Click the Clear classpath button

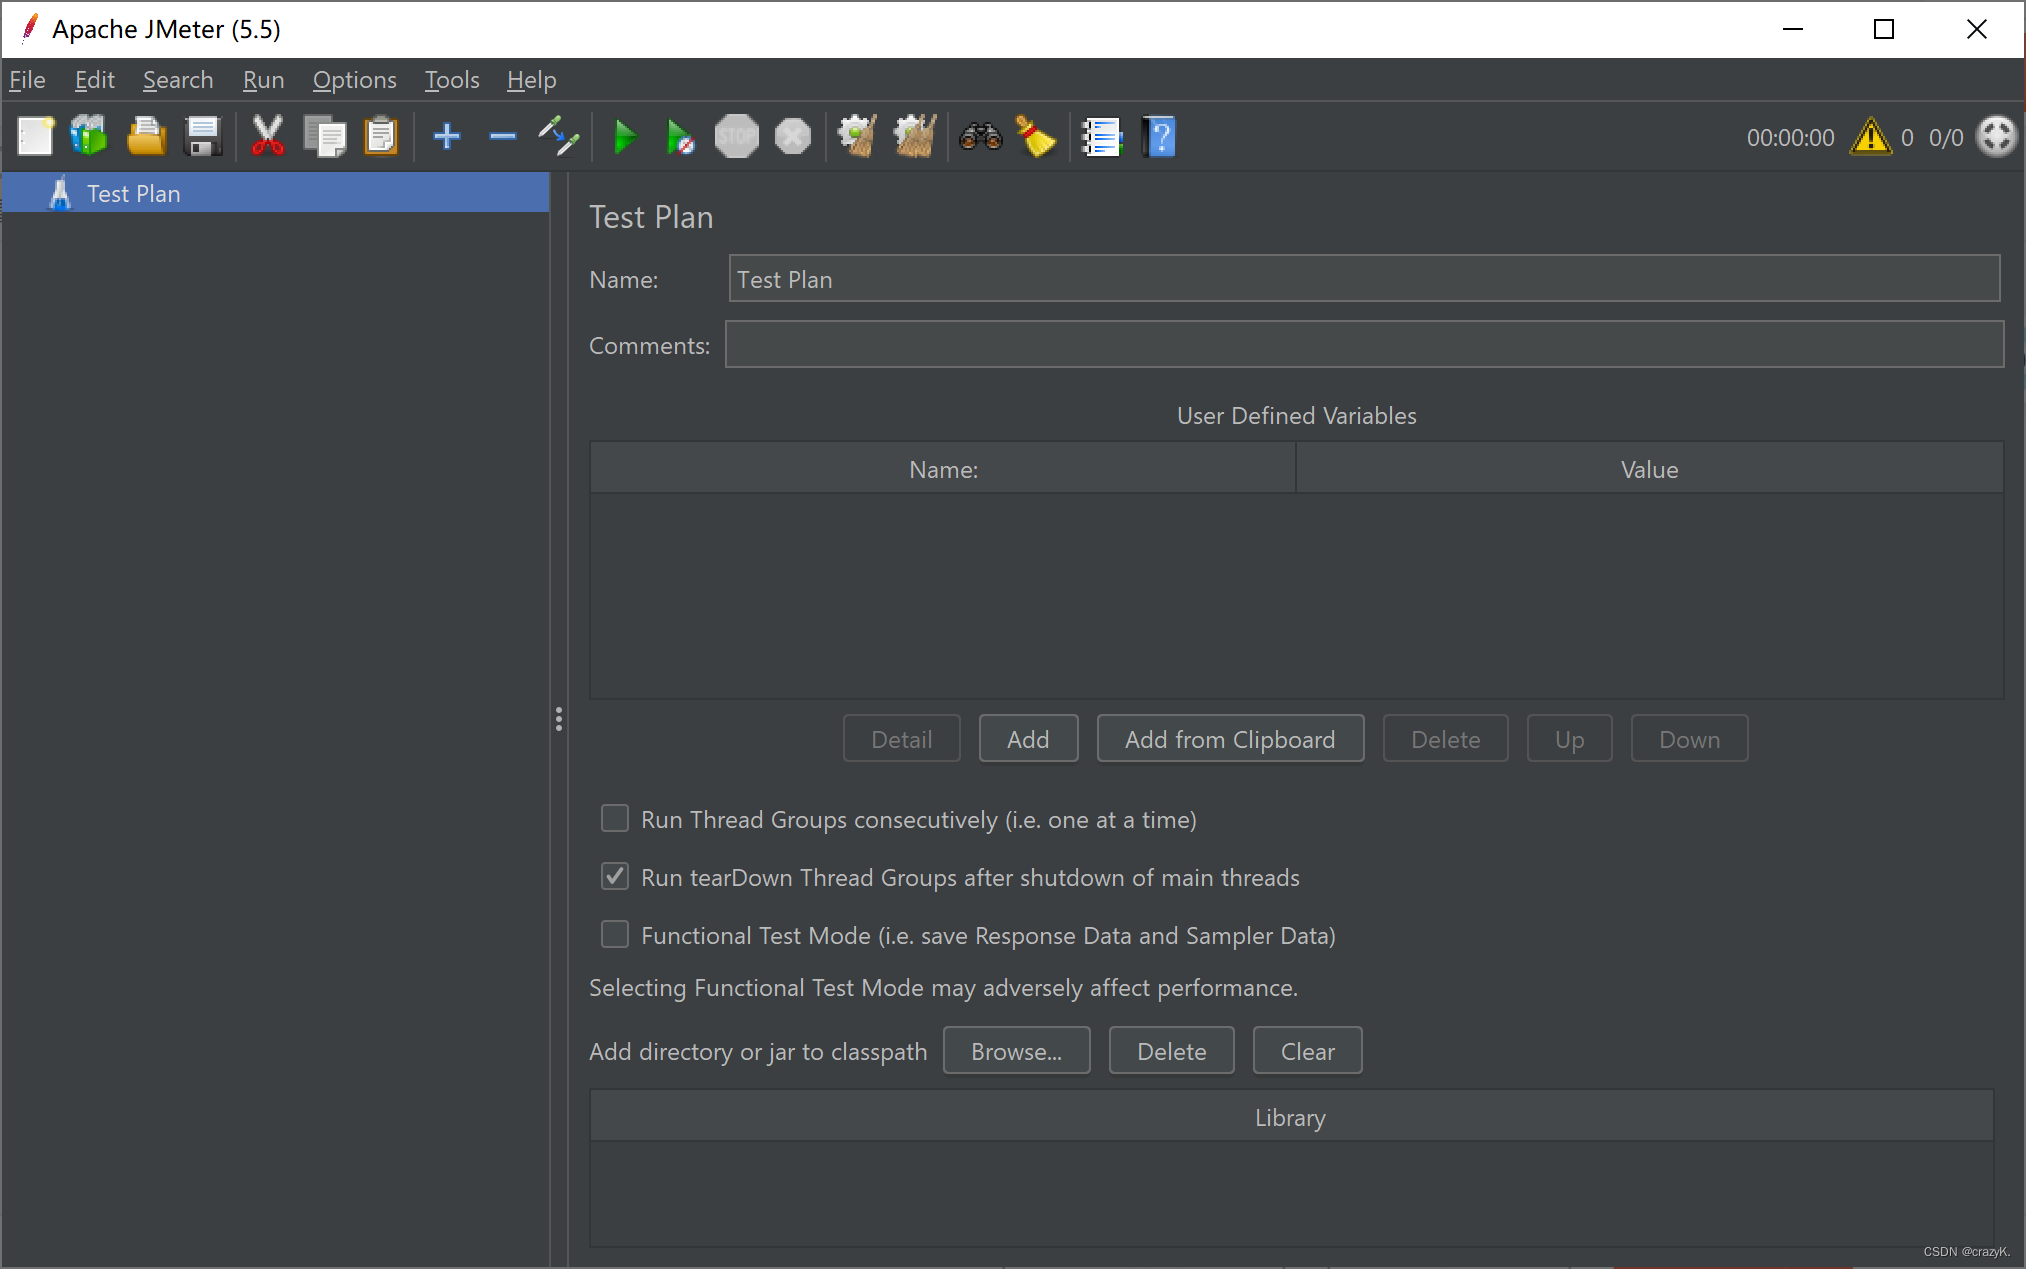pyautogui.click(x=1307, y=1051)
